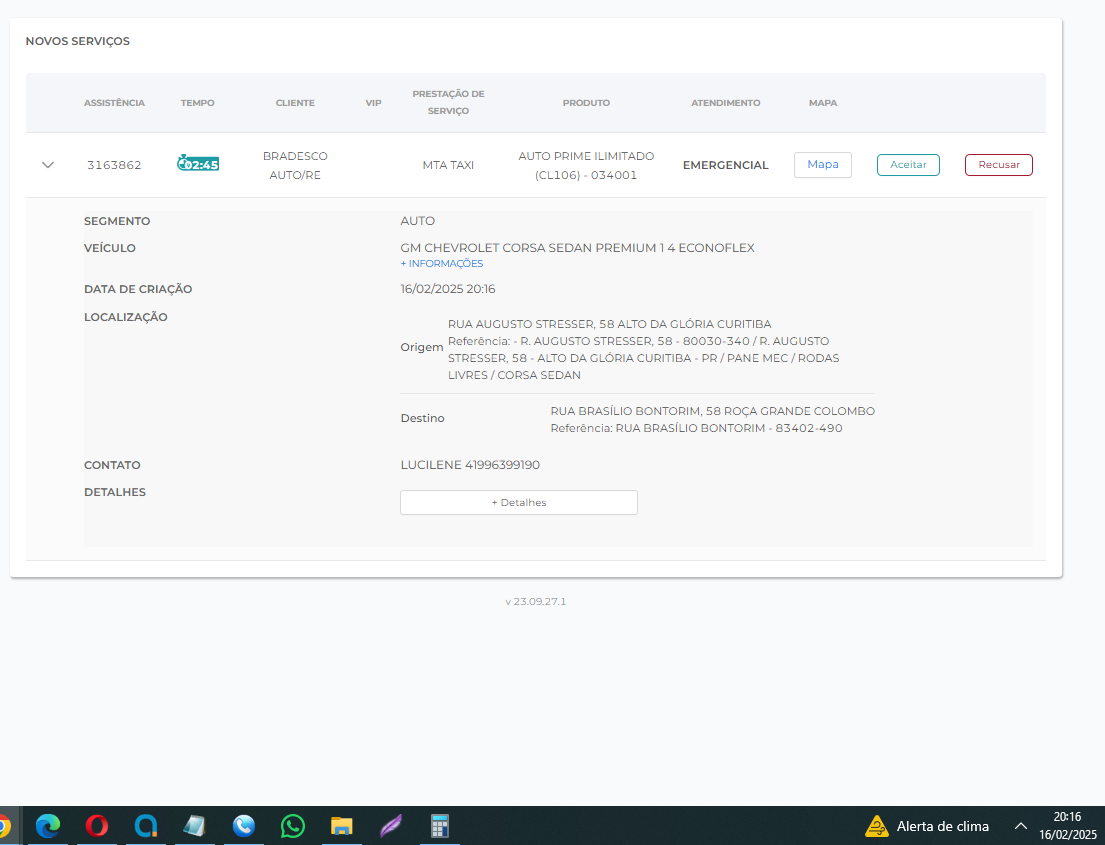Open the blue phone app in taskbar
Viewport: 1105px width, 845px height.
[x=243, y=826]
